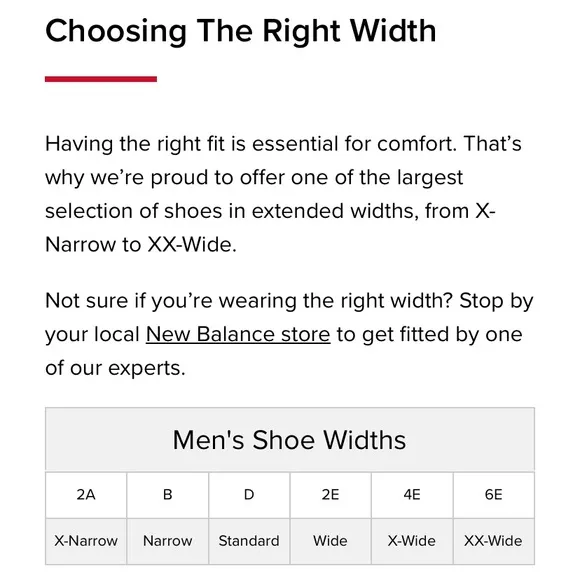Select the D width cell

249,495
